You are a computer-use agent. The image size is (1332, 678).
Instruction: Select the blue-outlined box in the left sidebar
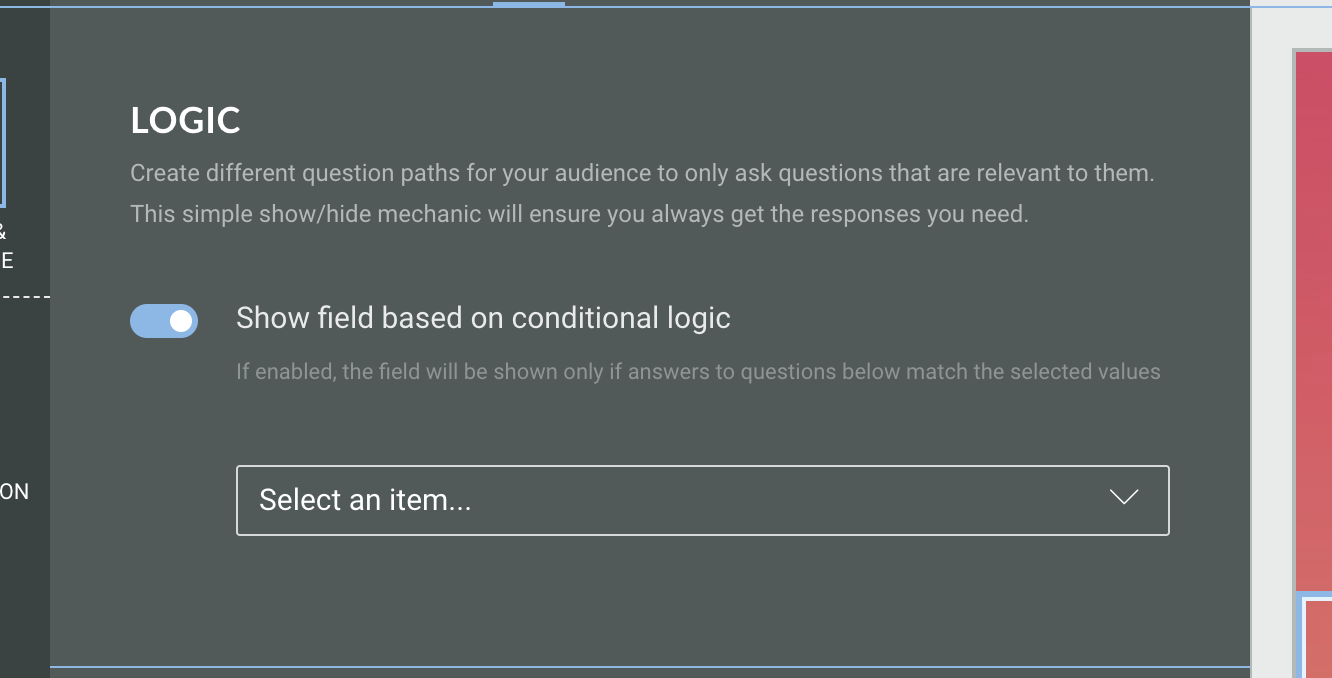pyautogui.click(x=3, y=142)
